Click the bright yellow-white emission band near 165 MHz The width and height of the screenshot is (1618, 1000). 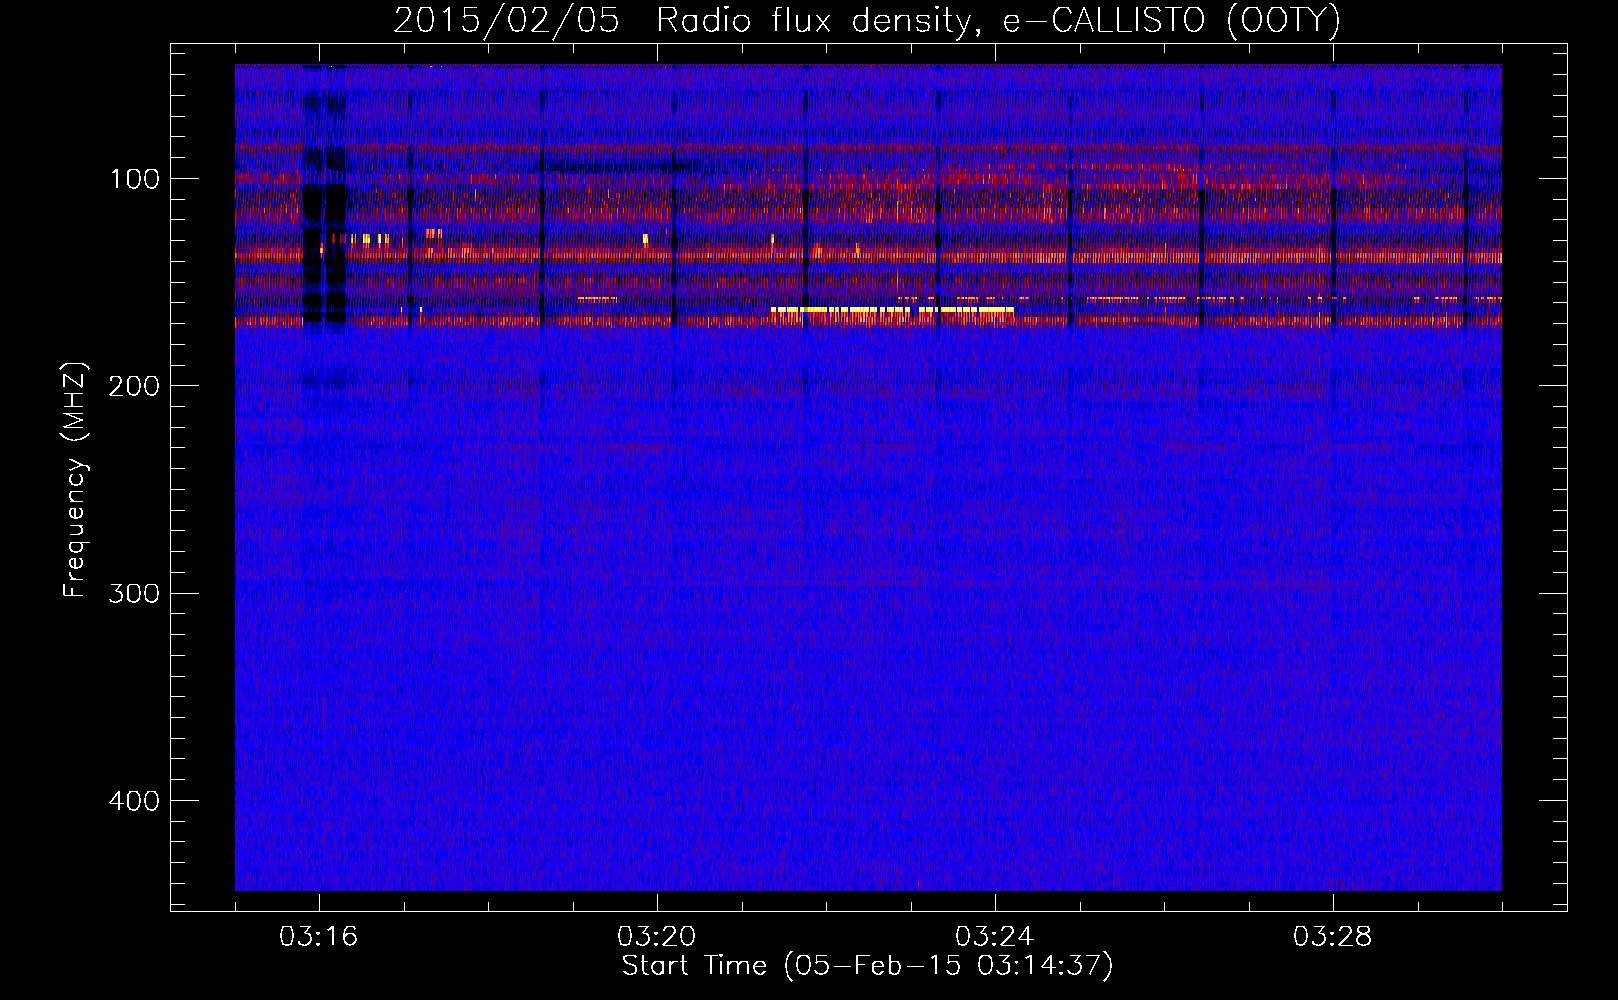[892, 310]
